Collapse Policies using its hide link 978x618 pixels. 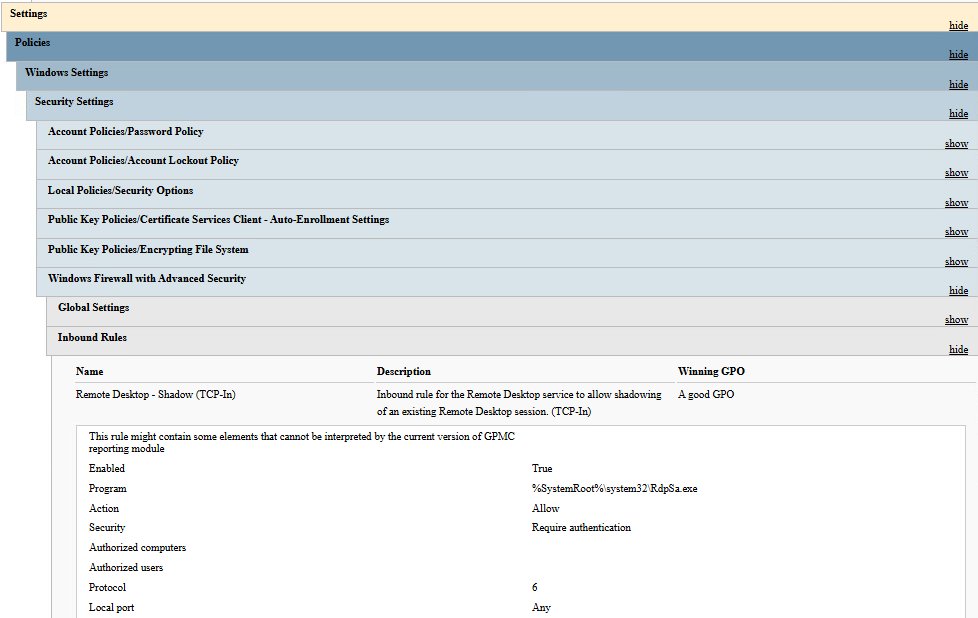point(958,55)
